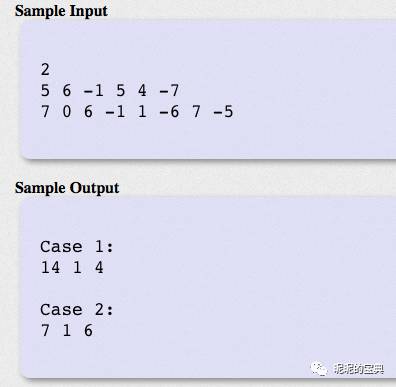Click the -6 in the third input line
This screenshot has width=396, height=387.
click(169, 112)
